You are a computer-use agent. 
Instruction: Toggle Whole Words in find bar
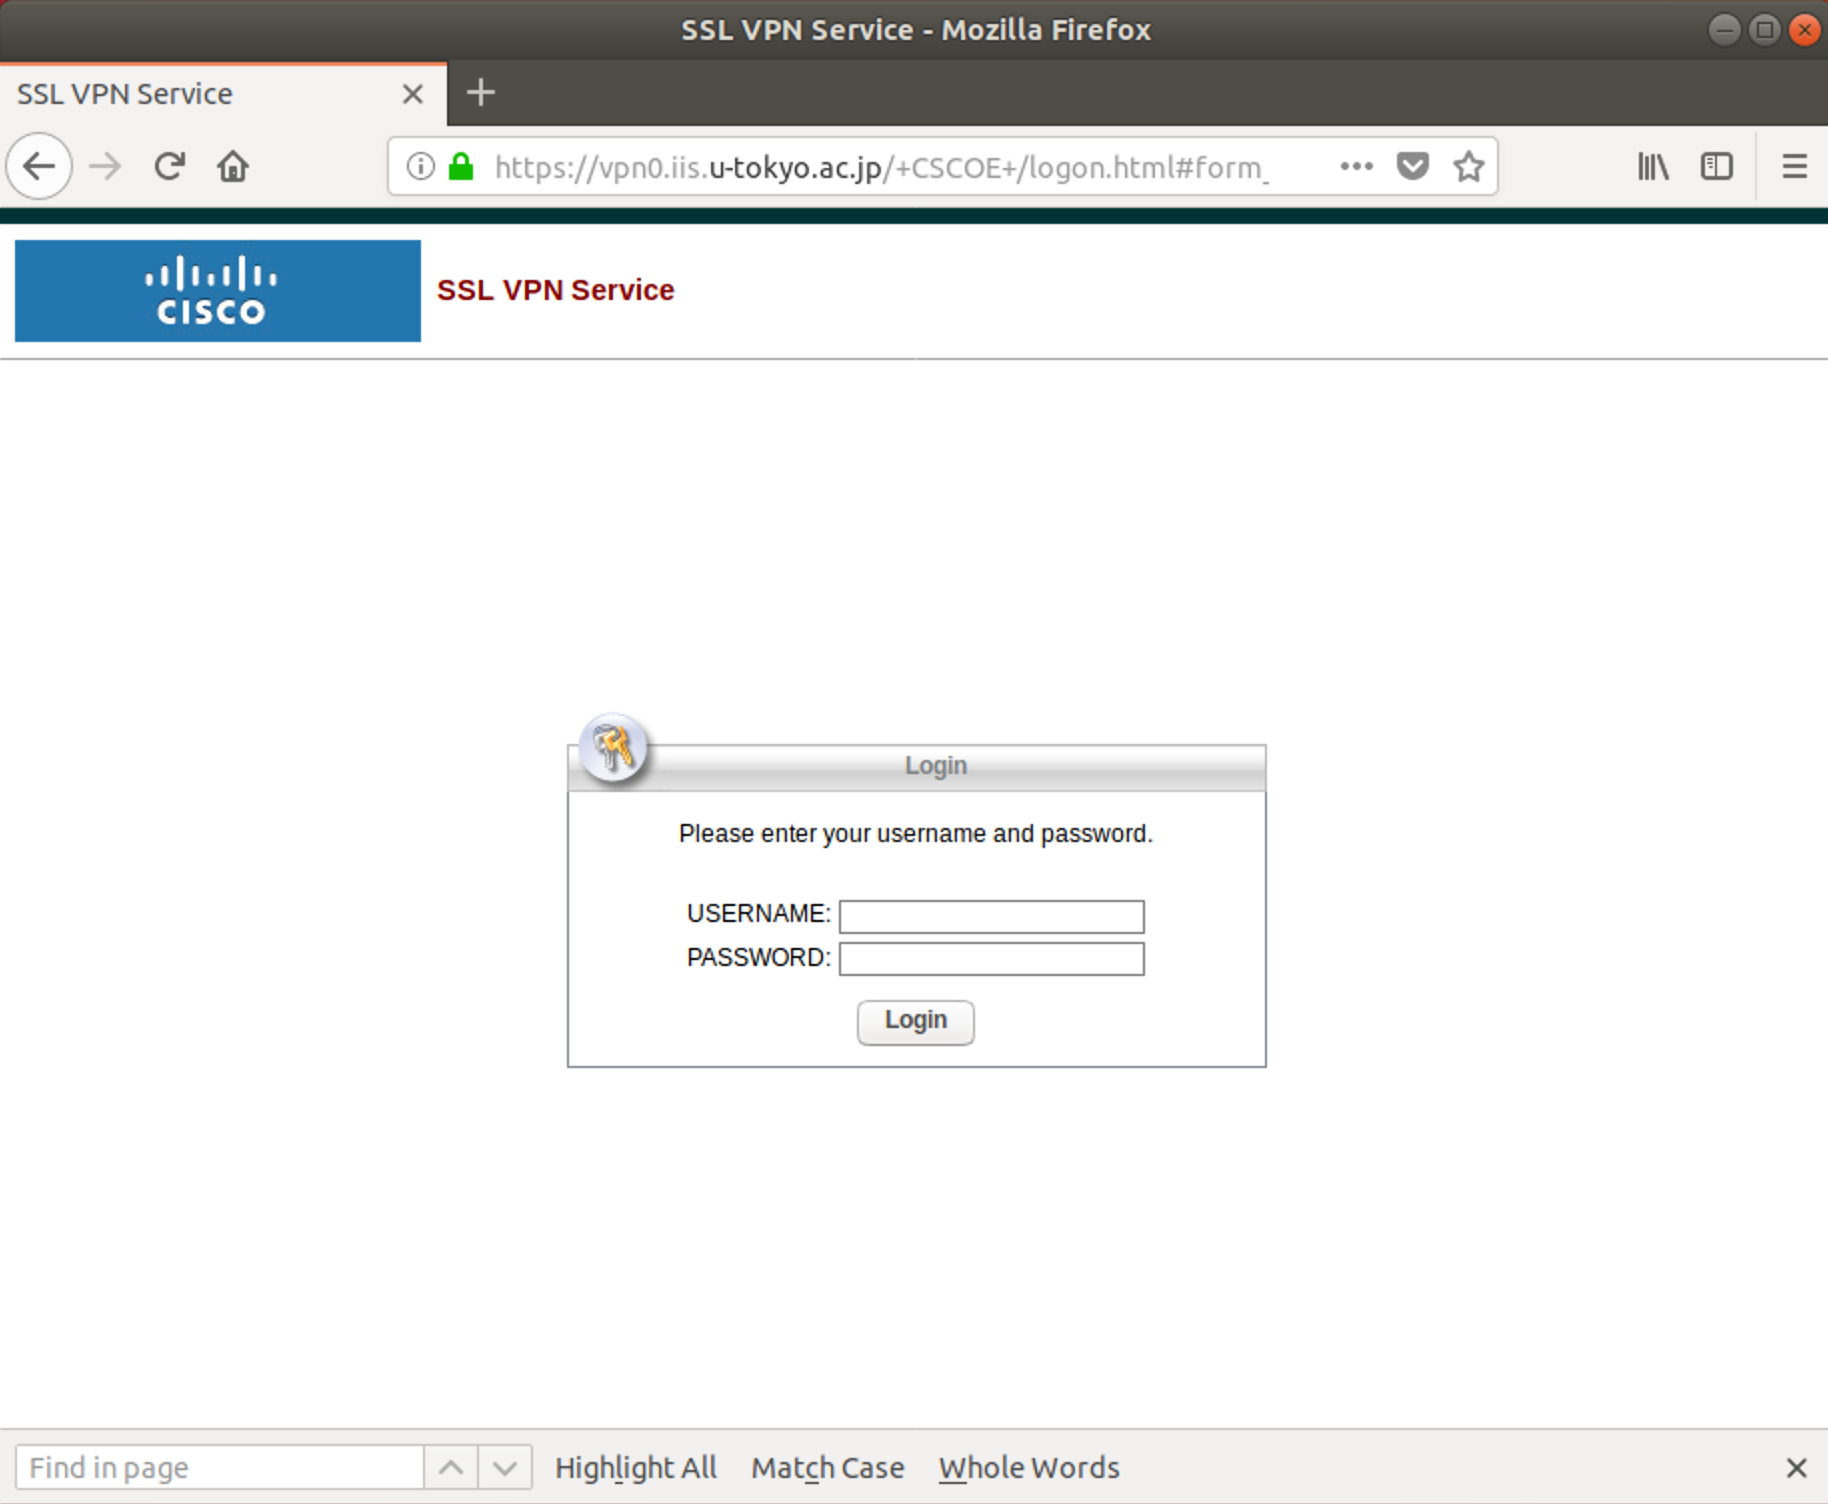[1029, 1467]
